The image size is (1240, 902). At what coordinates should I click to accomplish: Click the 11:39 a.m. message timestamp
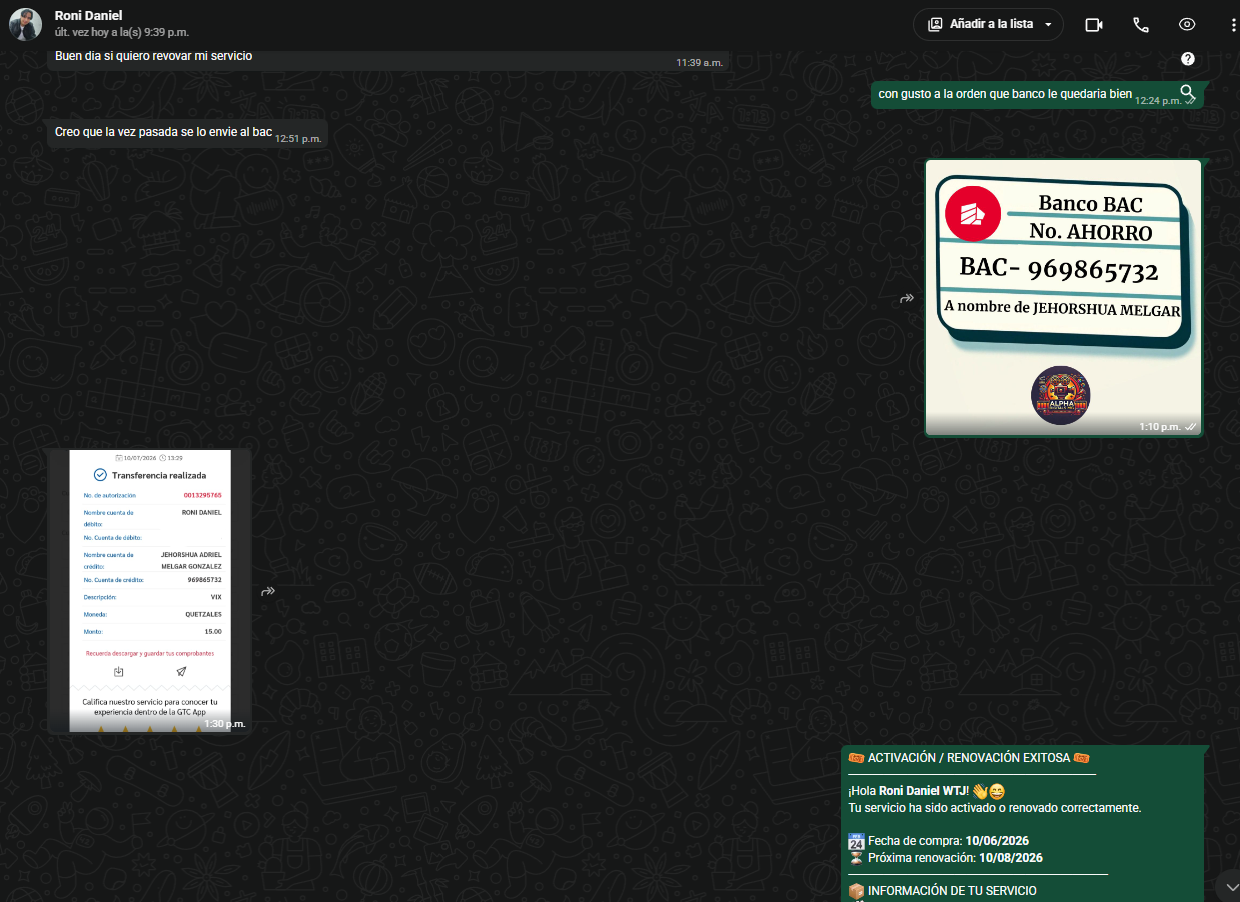point(699,63)
